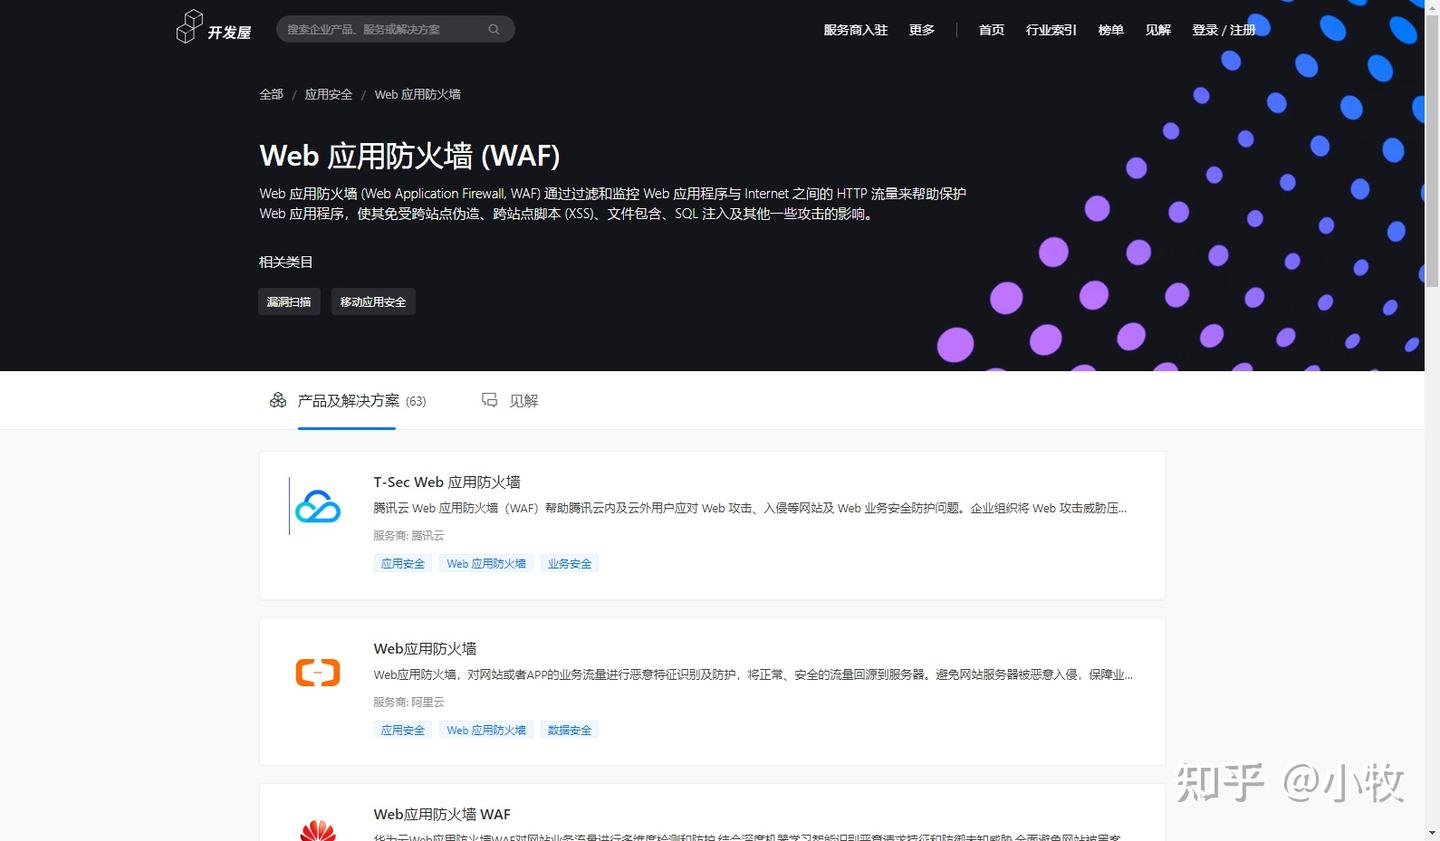Click the 开发屋 cube logo icon
The image size is (1440, 841).
[x=189, y=28]
